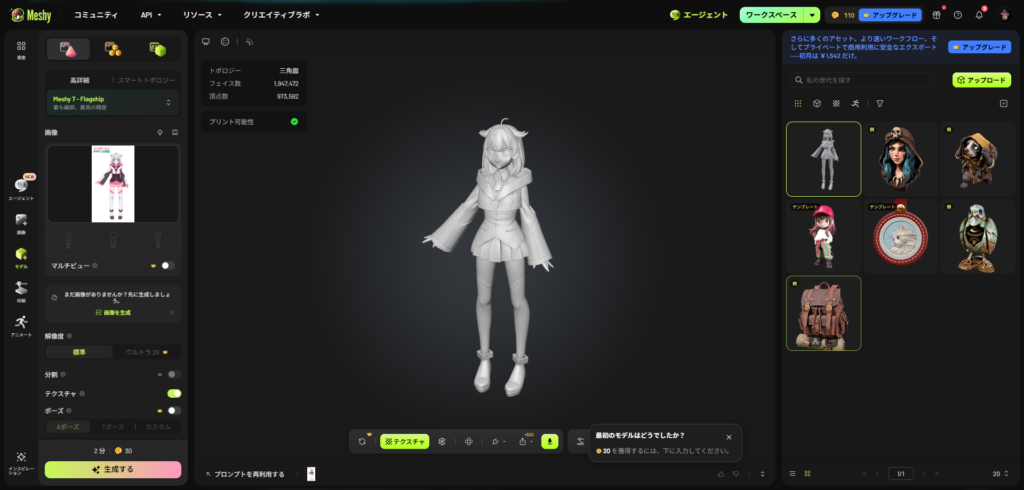The height and width of the screenshot is (490, 1024).
Task: Open the コミュニティ menu item
Action: (x=96, y=14)
